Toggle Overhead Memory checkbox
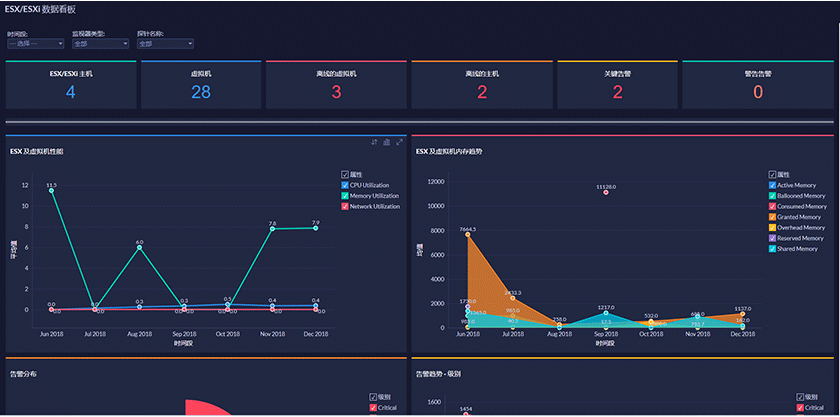The image size is (840, 417). click(772, 227)
